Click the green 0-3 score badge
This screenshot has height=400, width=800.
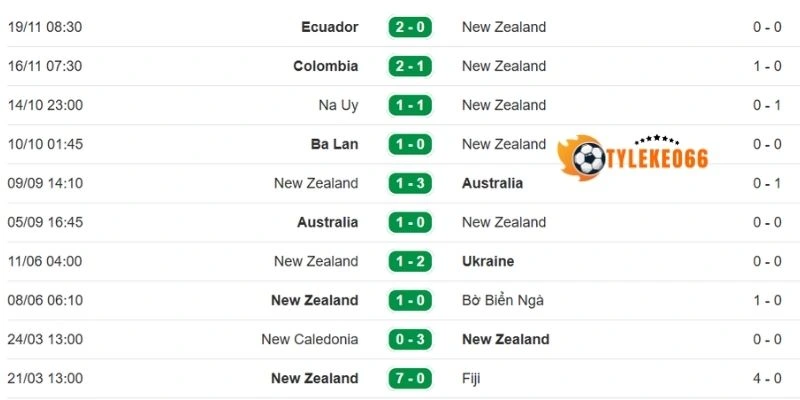click(410, 339)
